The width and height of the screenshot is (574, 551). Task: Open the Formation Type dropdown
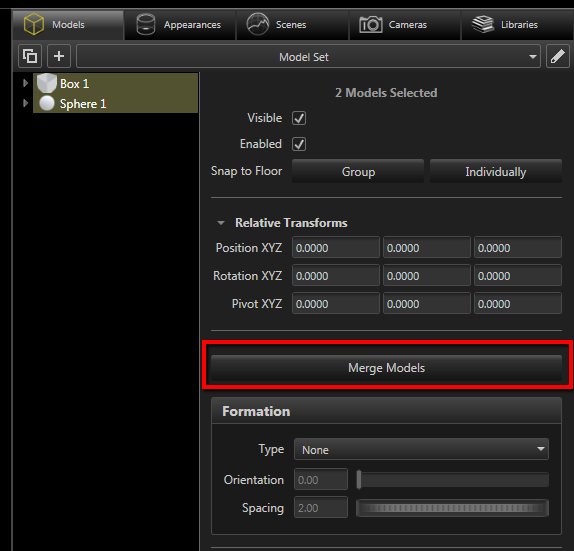(x=421, y=449)
